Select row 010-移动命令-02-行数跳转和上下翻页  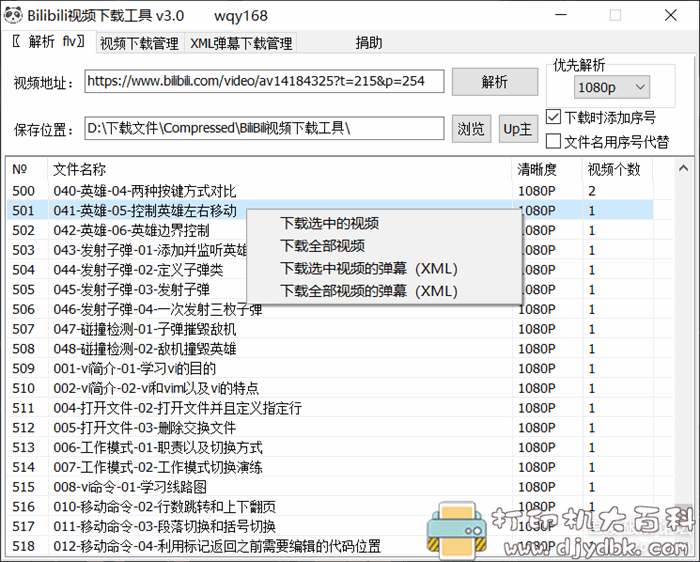pyautogui.click(x=330, y=506)
